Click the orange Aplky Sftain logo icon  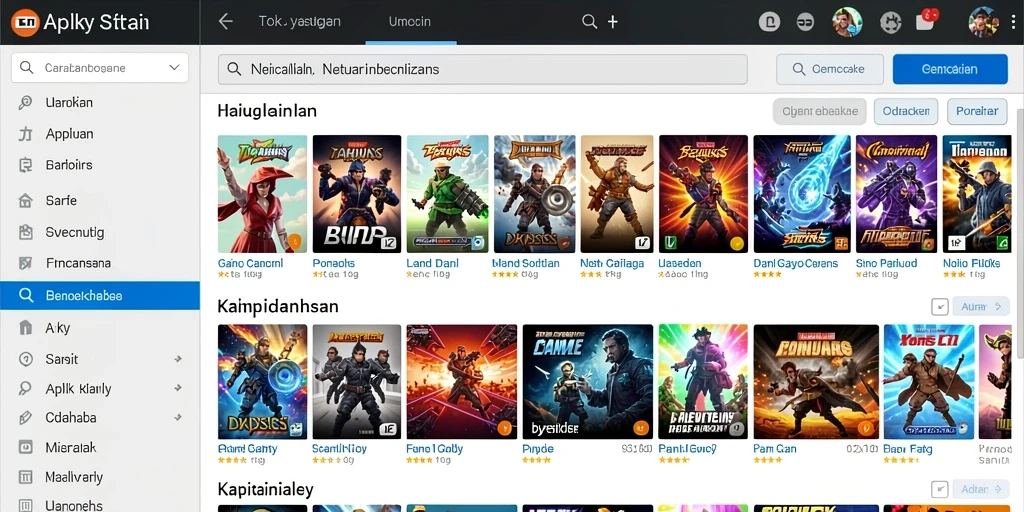pyautogui.click(x=25, y=22)
